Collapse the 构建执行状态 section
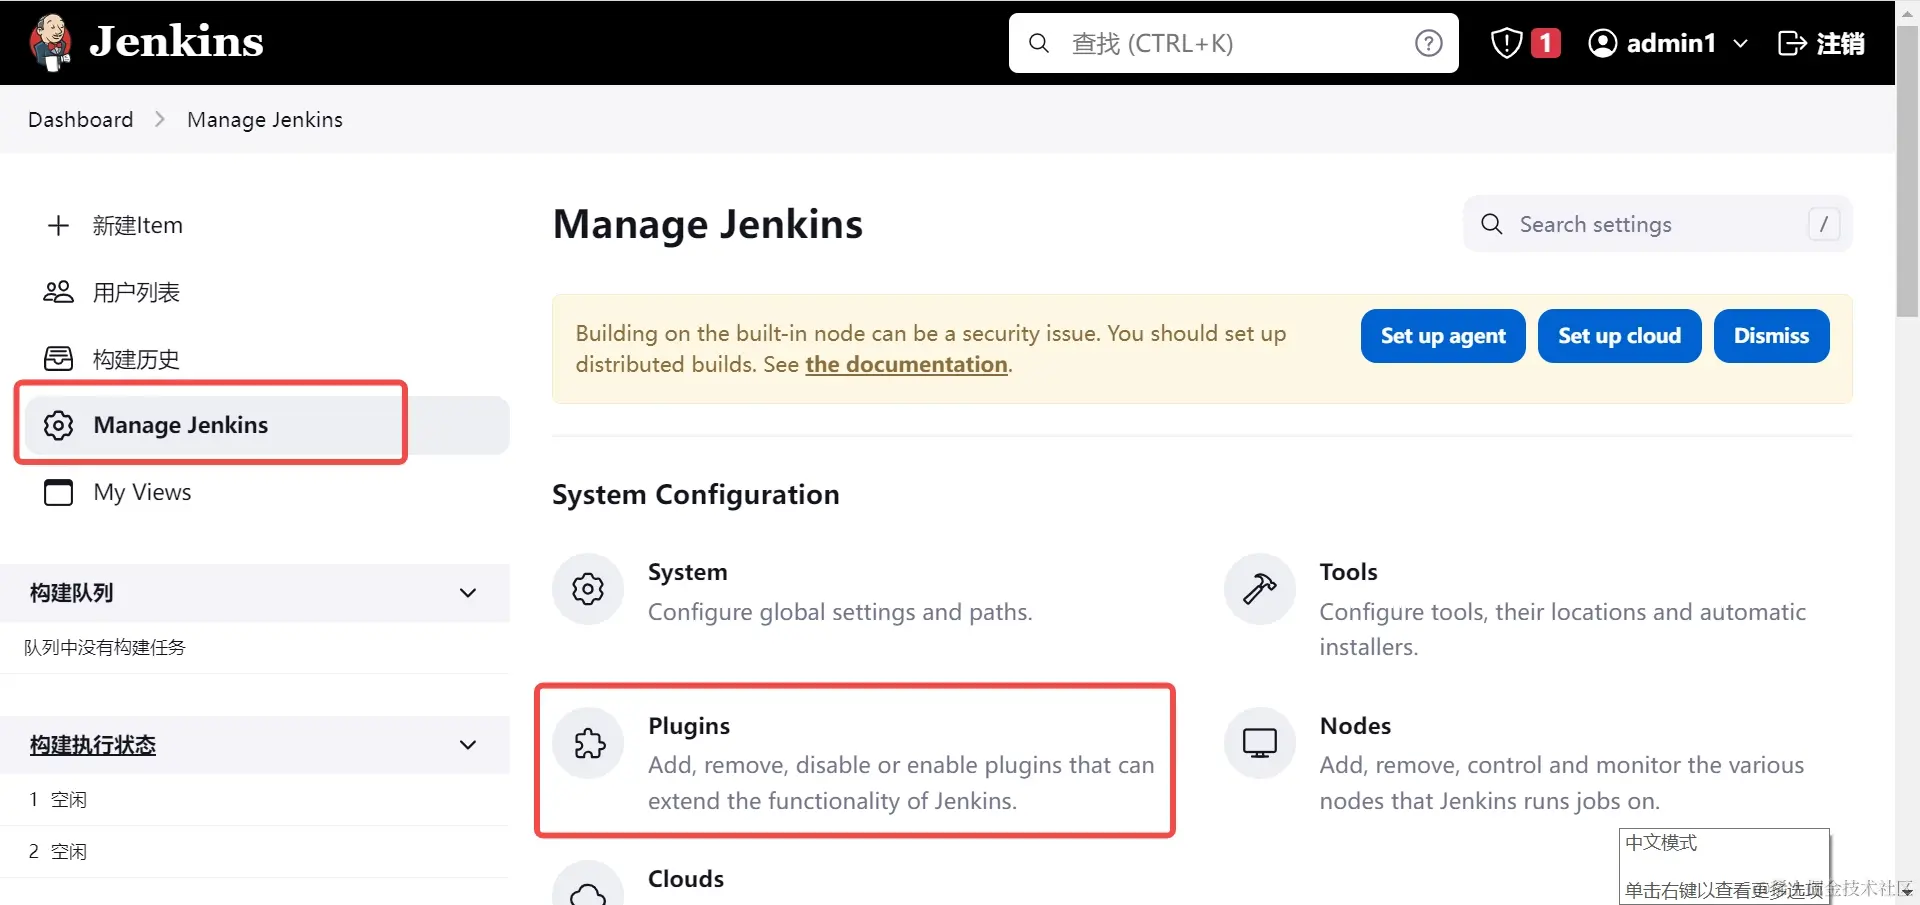 pos(468,744)
